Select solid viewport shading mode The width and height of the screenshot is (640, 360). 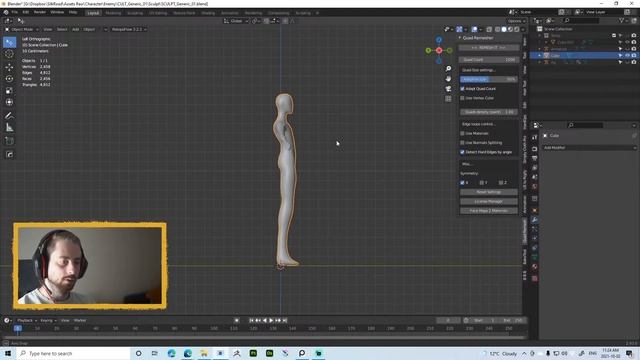click(504, 29)
